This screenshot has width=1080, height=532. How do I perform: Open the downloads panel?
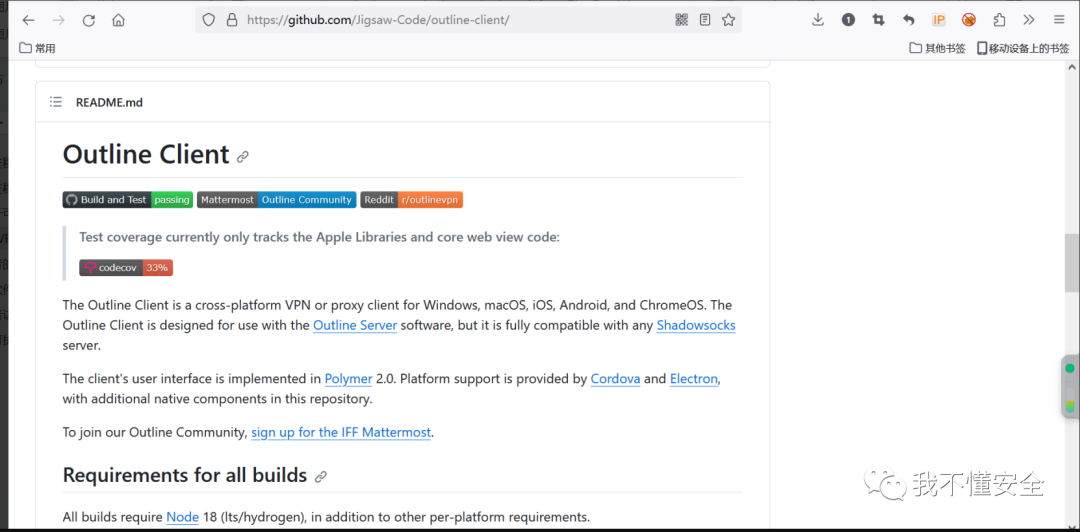click(818, 20)
